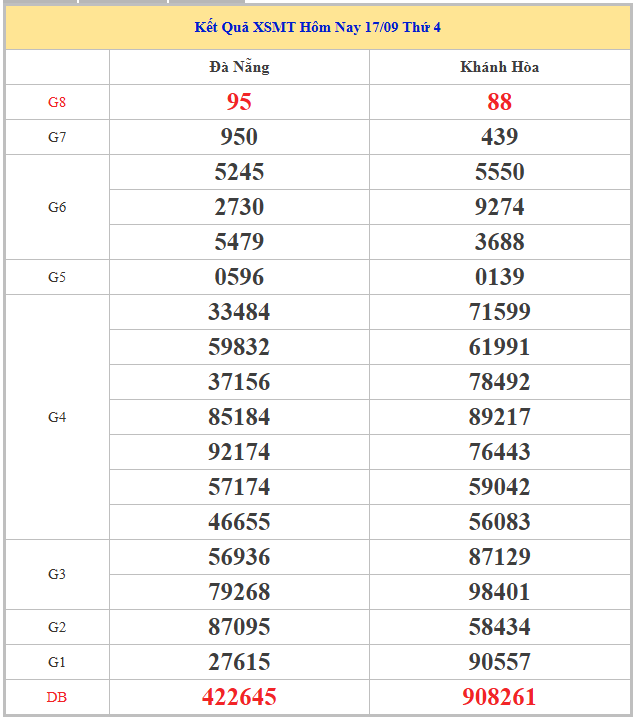Select G5 number 0596
Image resolution: width=640 pixels, height=722 pixels.
point(239,277)
